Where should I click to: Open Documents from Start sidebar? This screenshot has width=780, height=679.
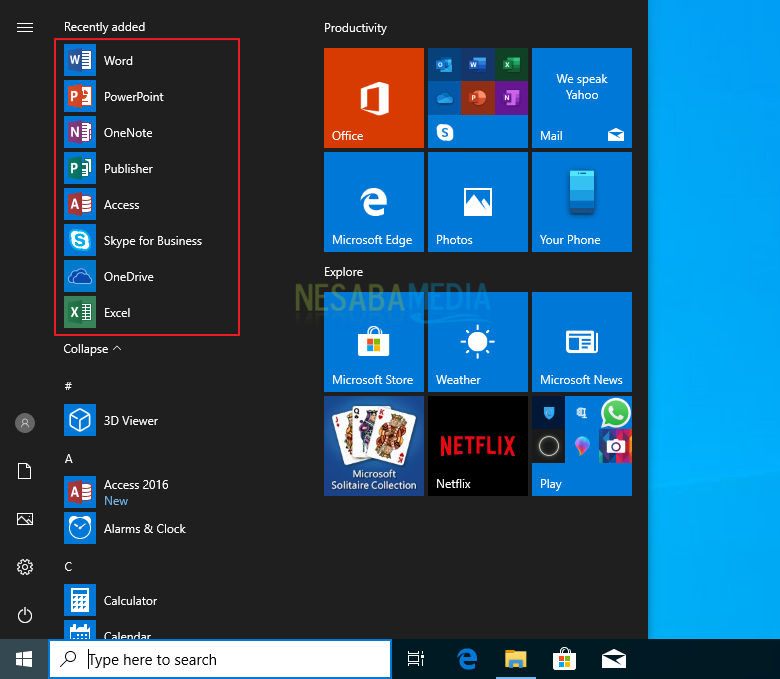[25, 471]
